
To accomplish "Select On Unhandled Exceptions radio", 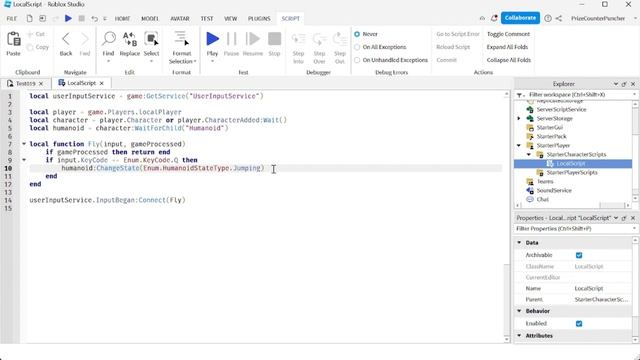I will [357, 60].
